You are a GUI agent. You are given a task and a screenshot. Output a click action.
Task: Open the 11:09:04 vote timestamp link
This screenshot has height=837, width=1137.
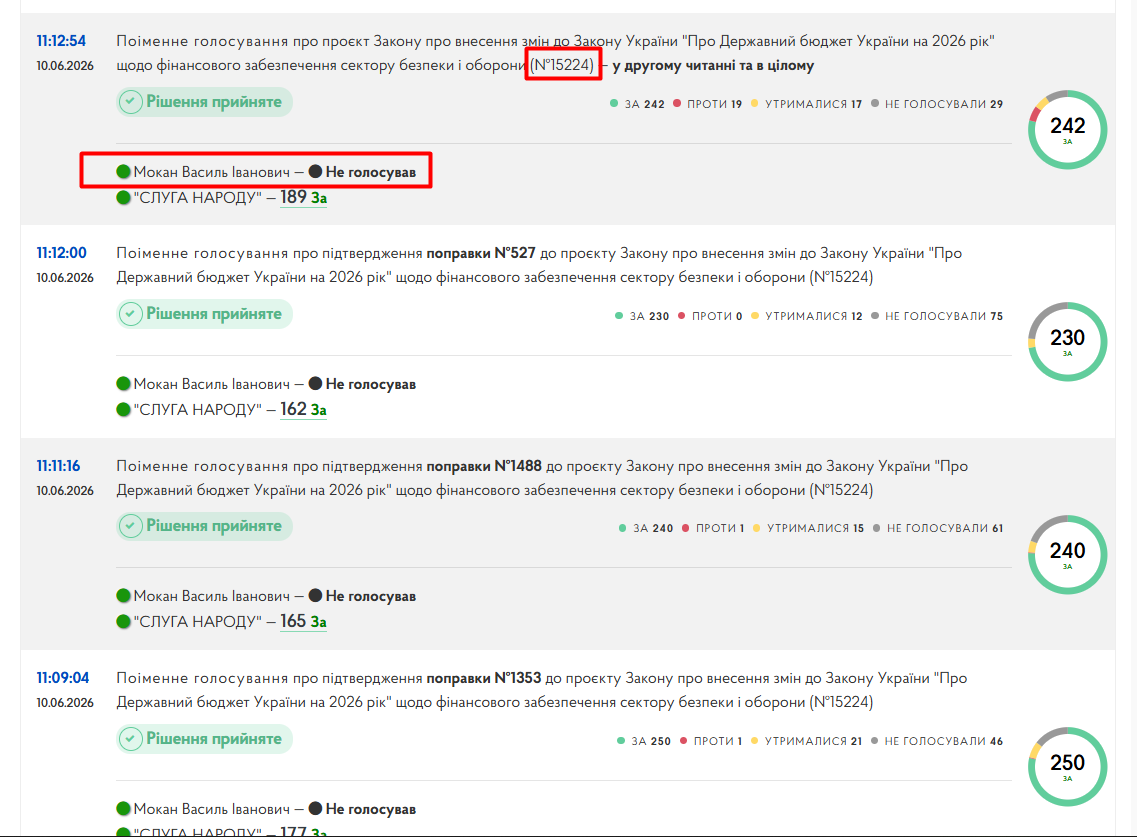coord(62,677)
